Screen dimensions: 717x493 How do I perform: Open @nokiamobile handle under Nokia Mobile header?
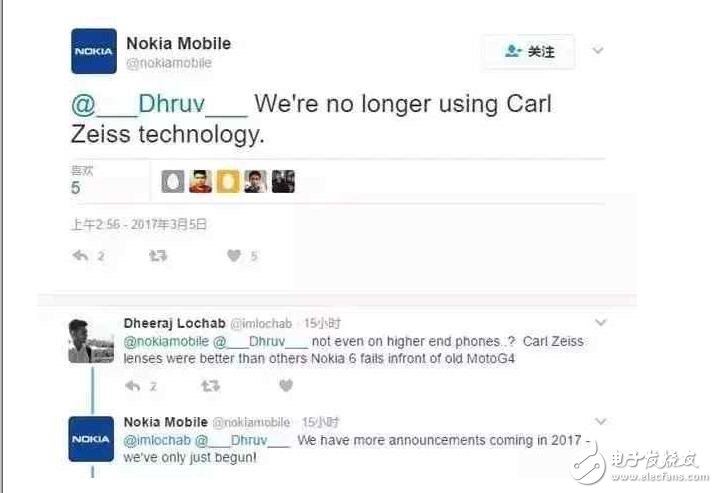(168, 64)
